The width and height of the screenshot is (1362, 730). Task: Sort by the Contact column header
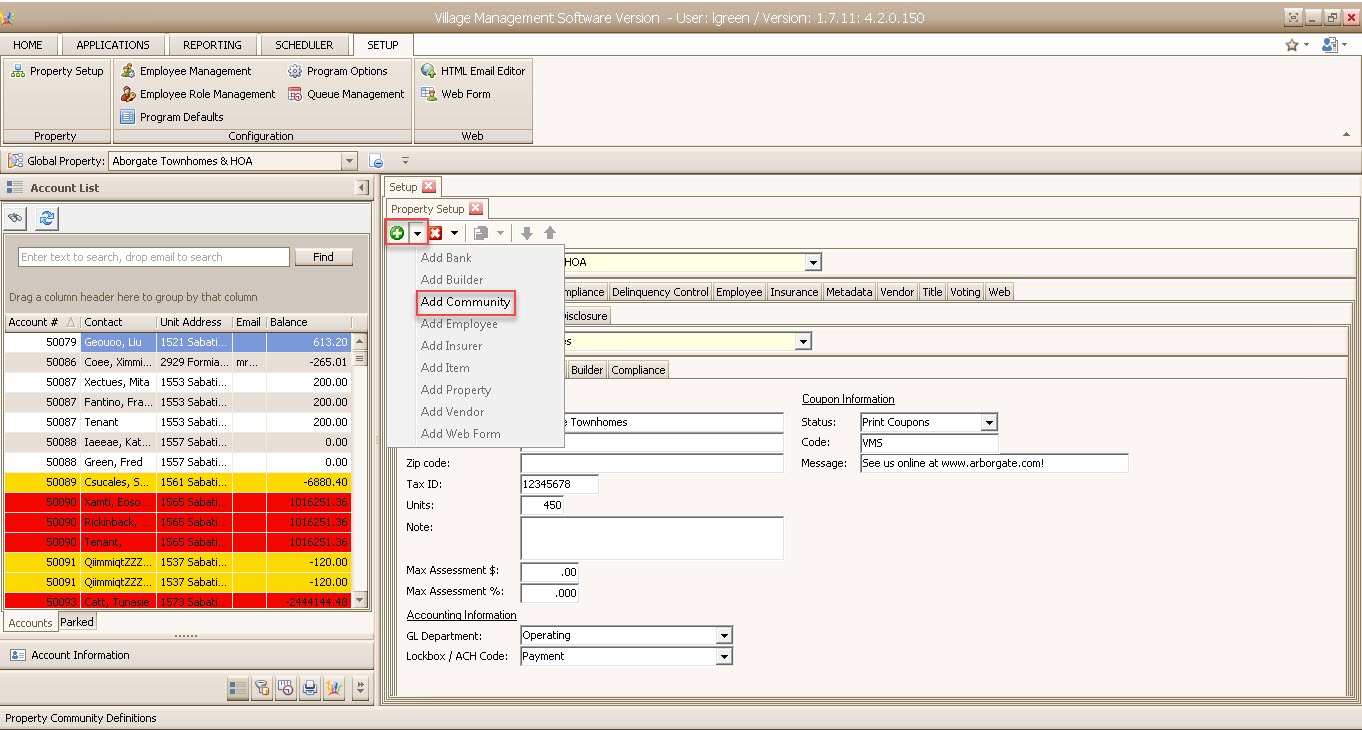[118, 322]
